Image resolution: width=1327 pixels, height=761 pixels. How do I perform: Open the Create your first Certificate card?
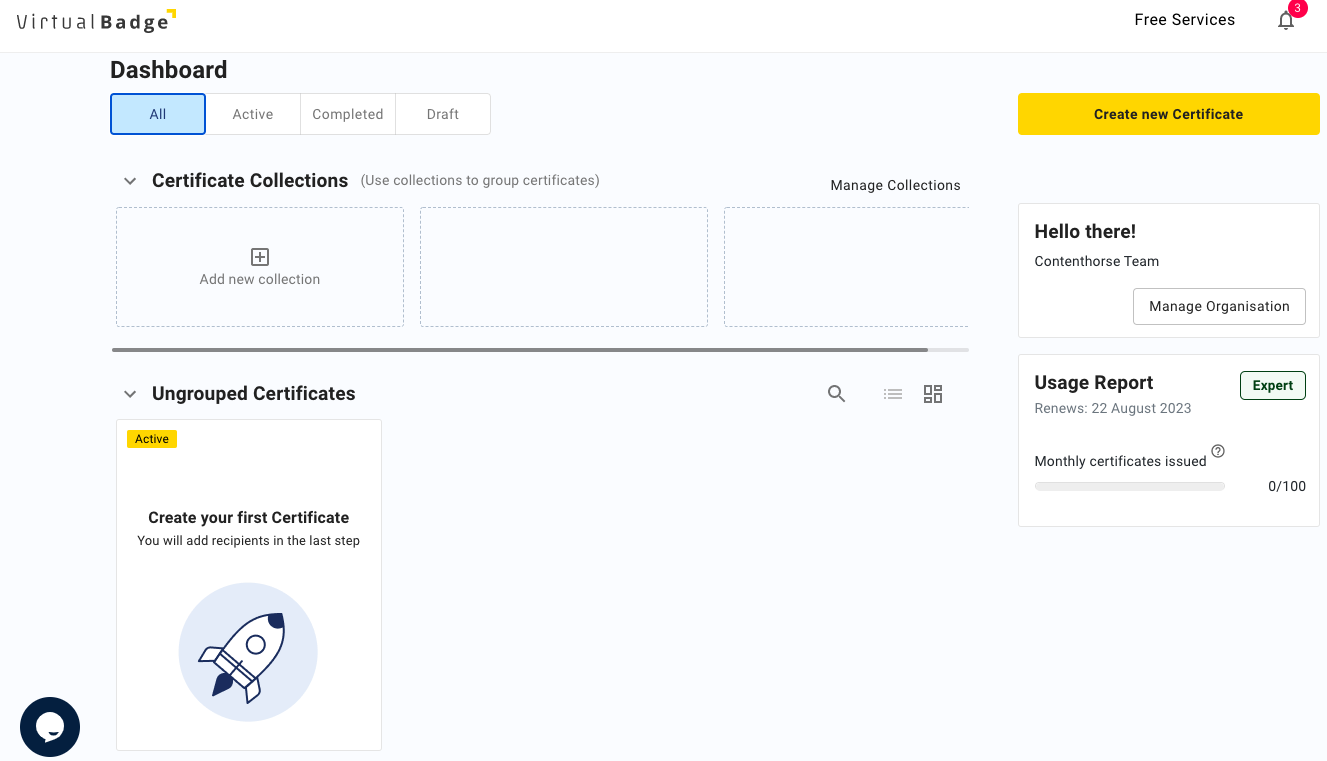(248, 584)
